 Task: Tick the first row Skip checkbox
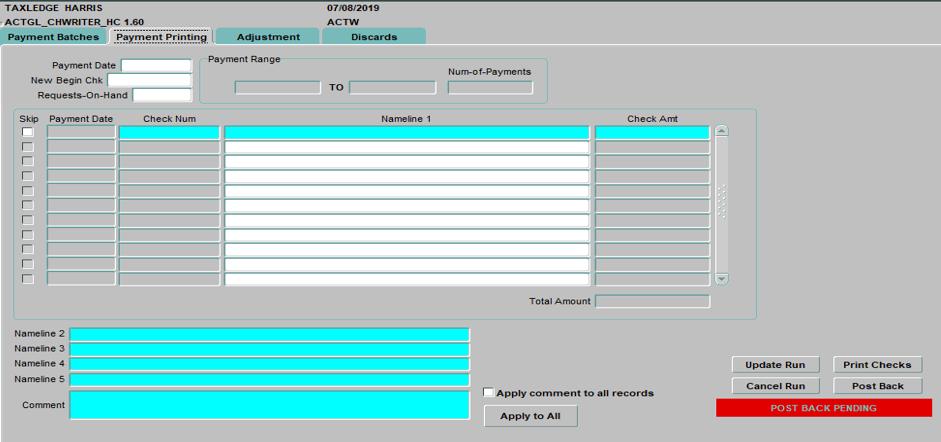tap(28, 132)
